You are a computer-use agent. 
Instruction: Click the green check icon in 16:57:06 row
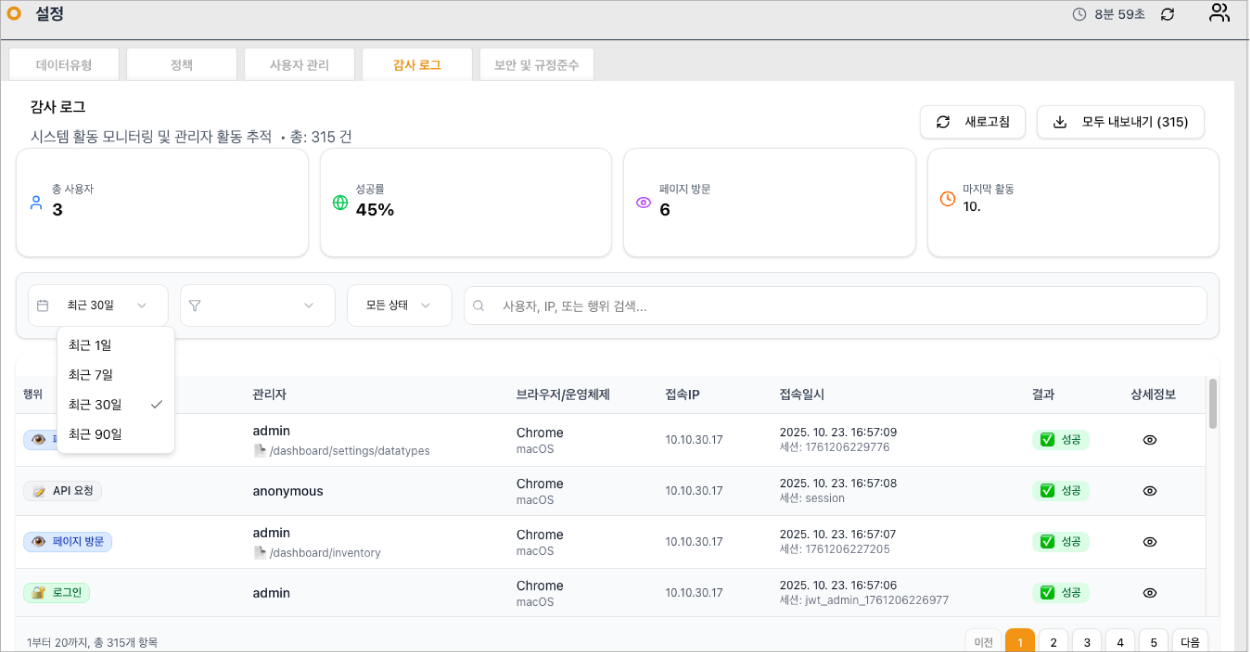tap(1047, 593)
